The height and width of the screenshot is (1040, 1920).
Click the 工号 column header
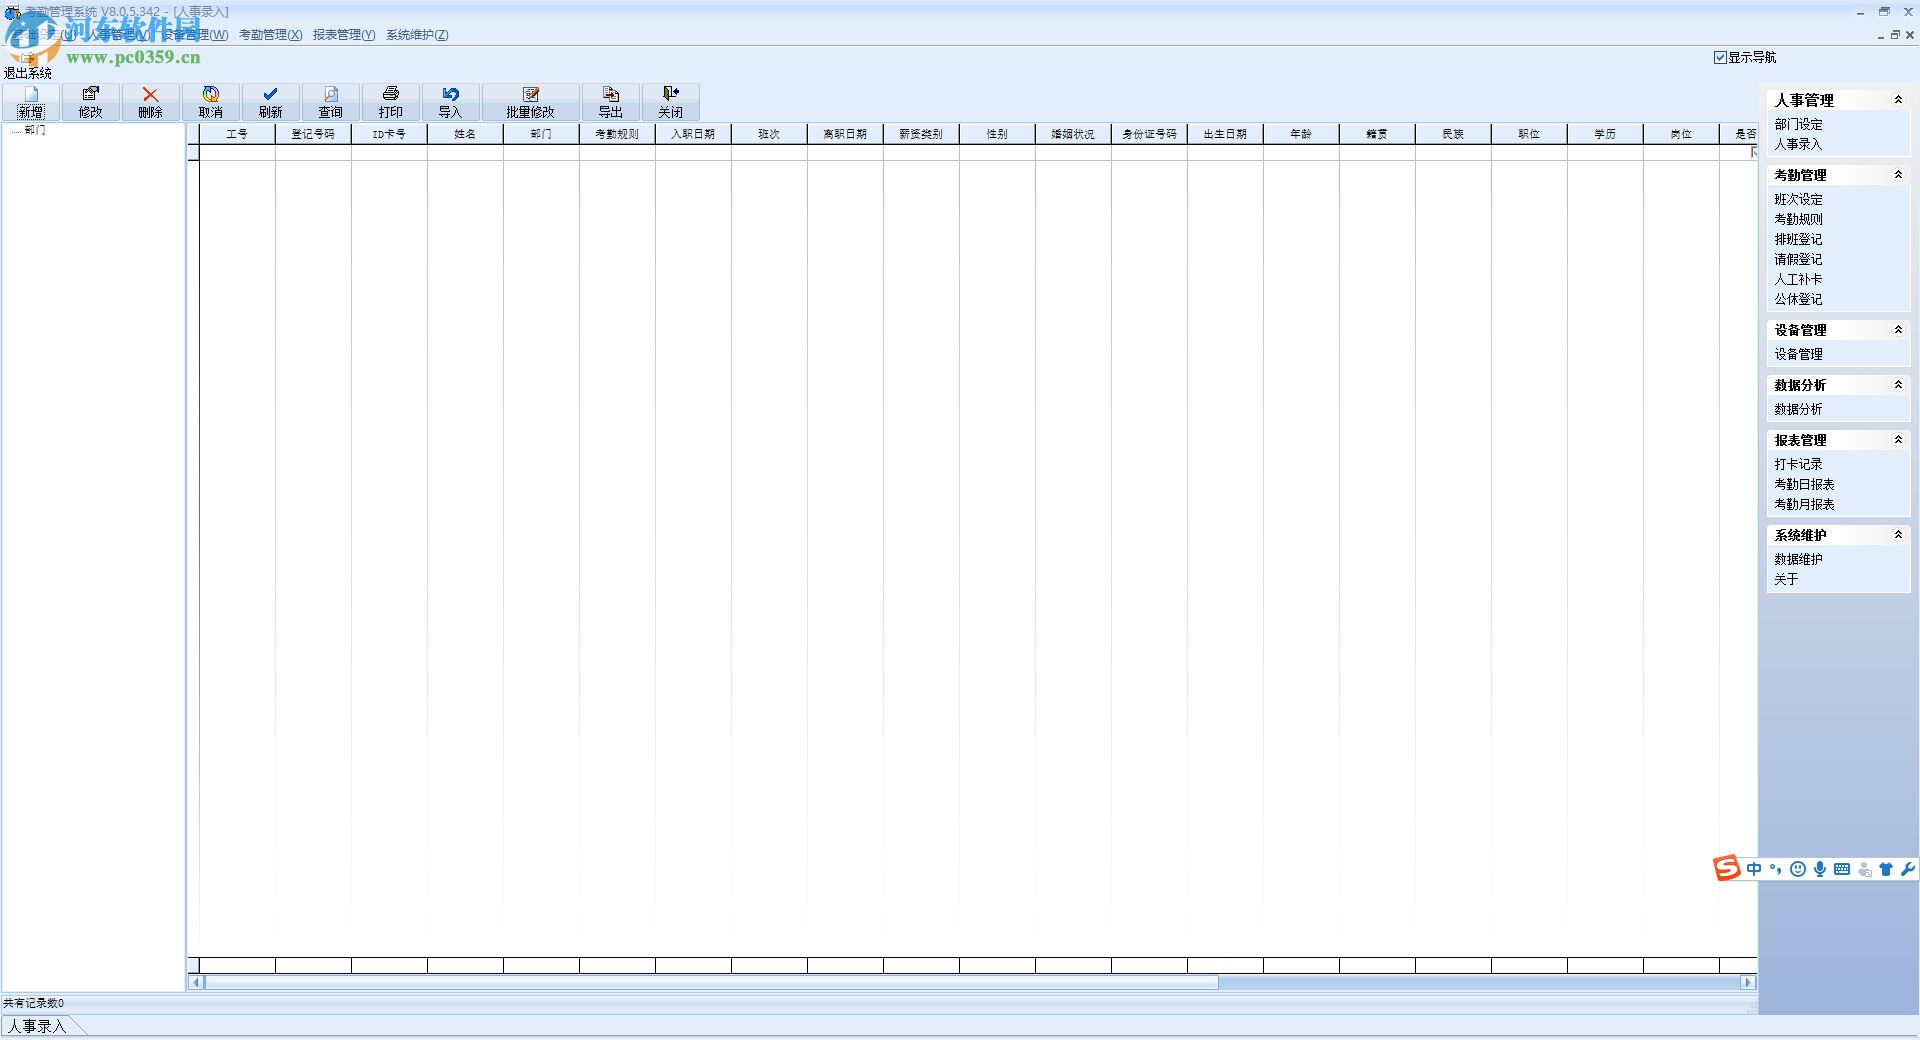coord(237,134)
